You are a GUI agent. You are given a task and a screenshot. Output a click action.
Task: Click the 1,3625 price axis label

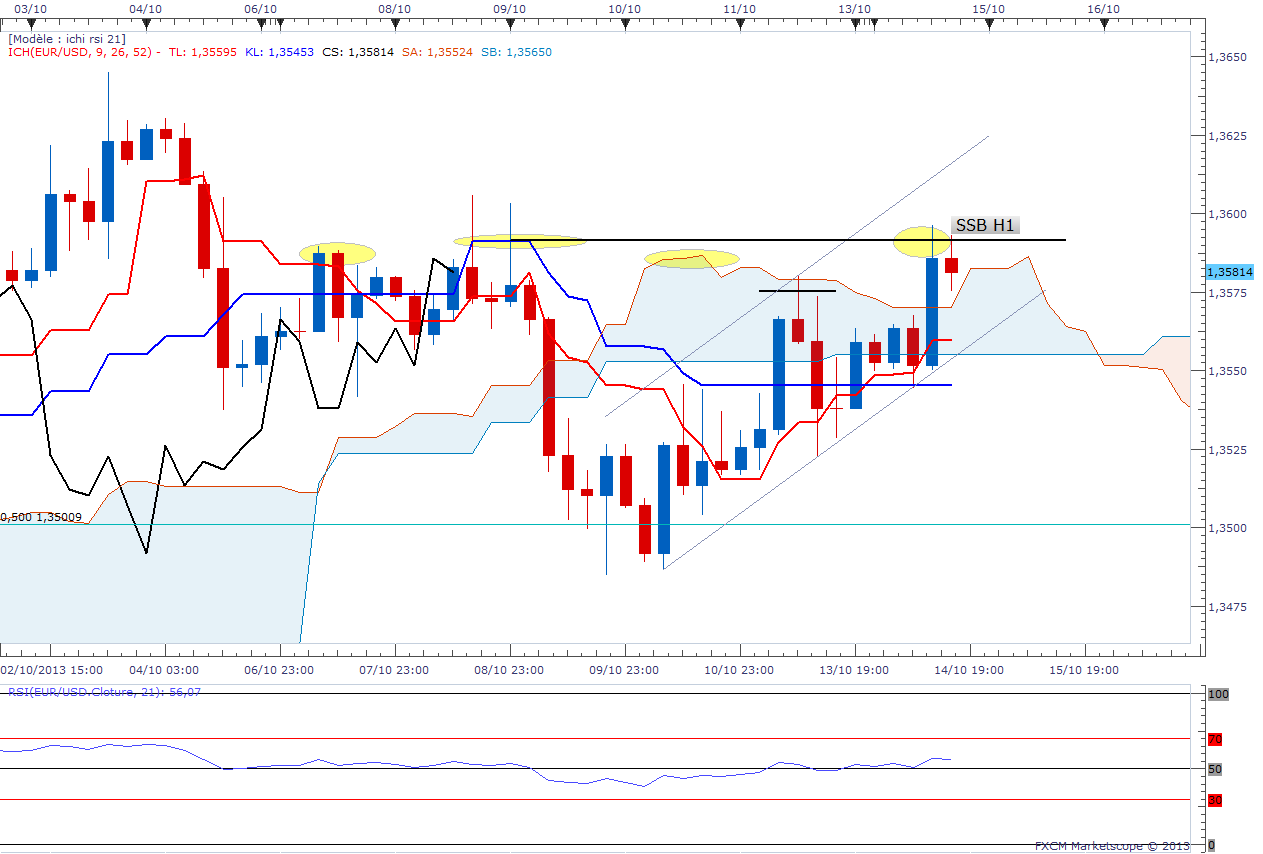pyautogui.click(x=1227, y=135)
